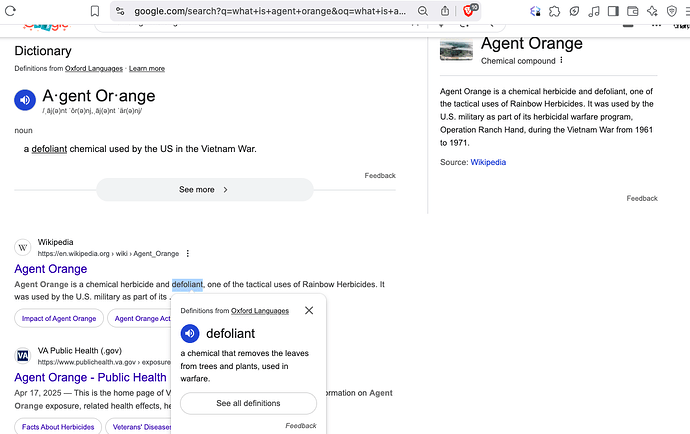Click highlighted defoliant word in Wikipedia snippet
Image resolution: width=690 pixels, height=434 pixels.
187,284
